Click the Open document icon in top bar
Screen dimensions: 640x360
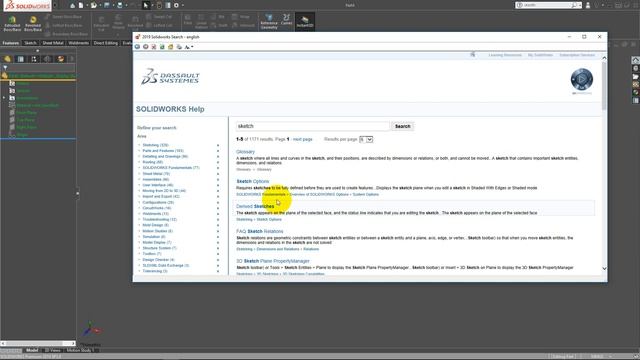(94, 5)
